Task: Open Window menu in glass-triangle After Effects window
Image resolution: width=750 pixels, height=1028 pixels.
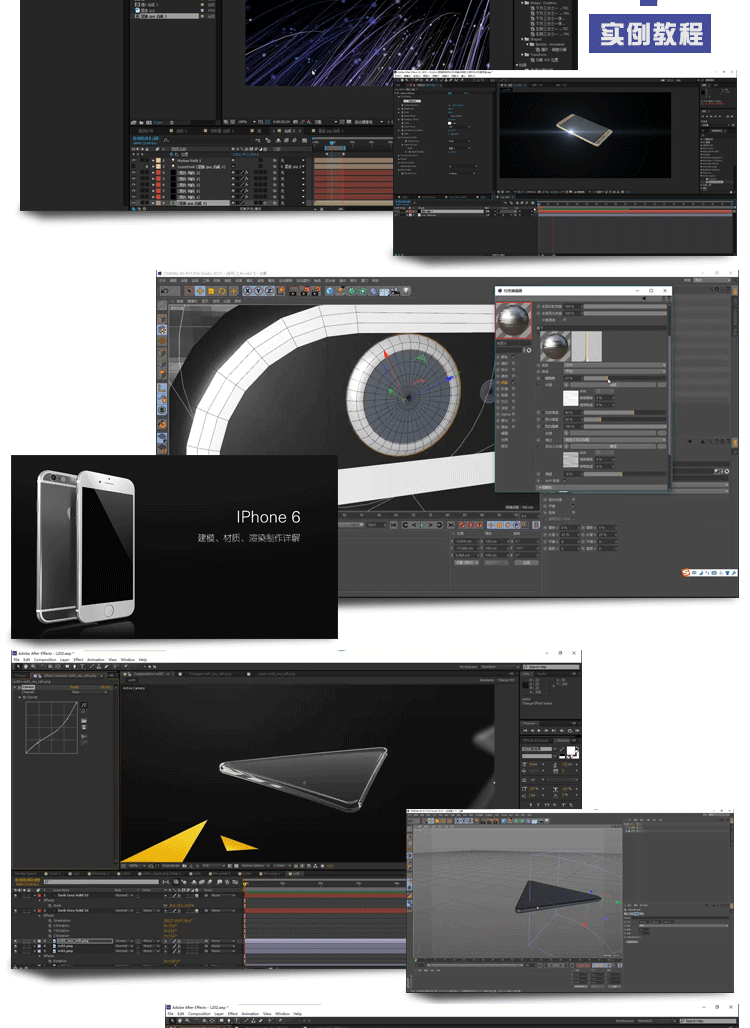Action: pyautogui.click(x=128, y=660)
